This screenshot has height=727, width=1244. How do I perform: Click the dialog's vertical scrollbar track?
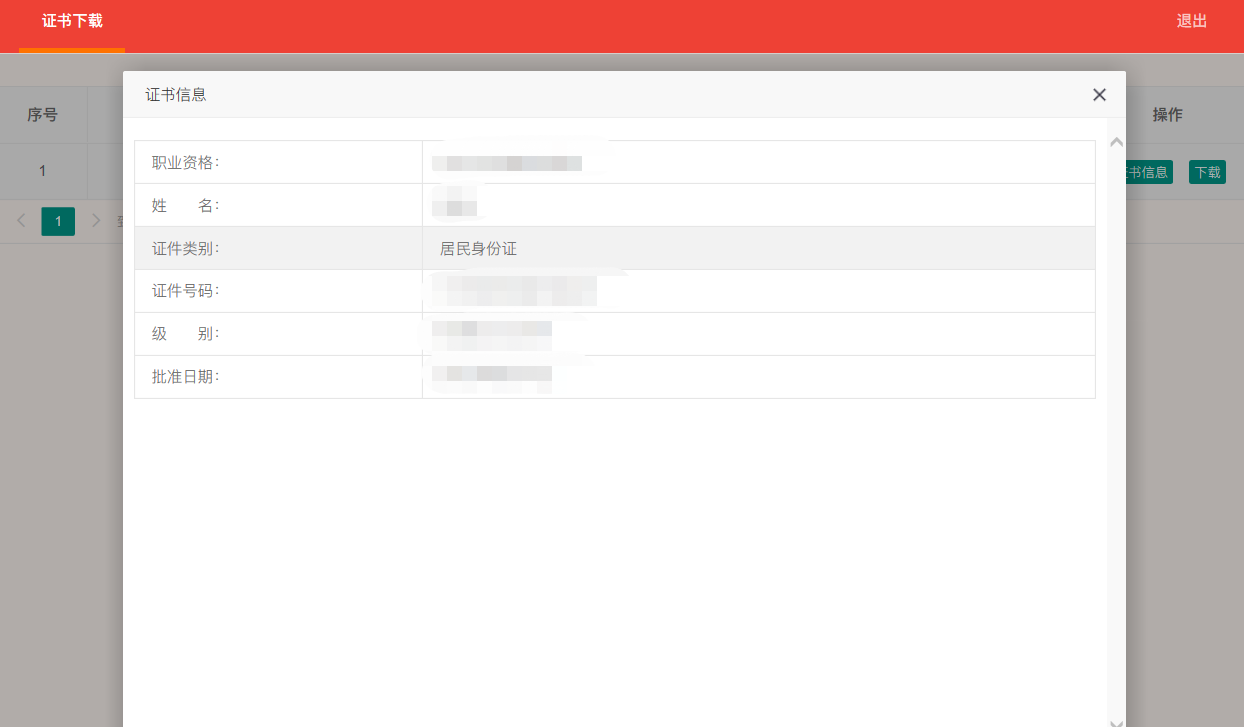pyautogui.click(x=1116, y=450)
